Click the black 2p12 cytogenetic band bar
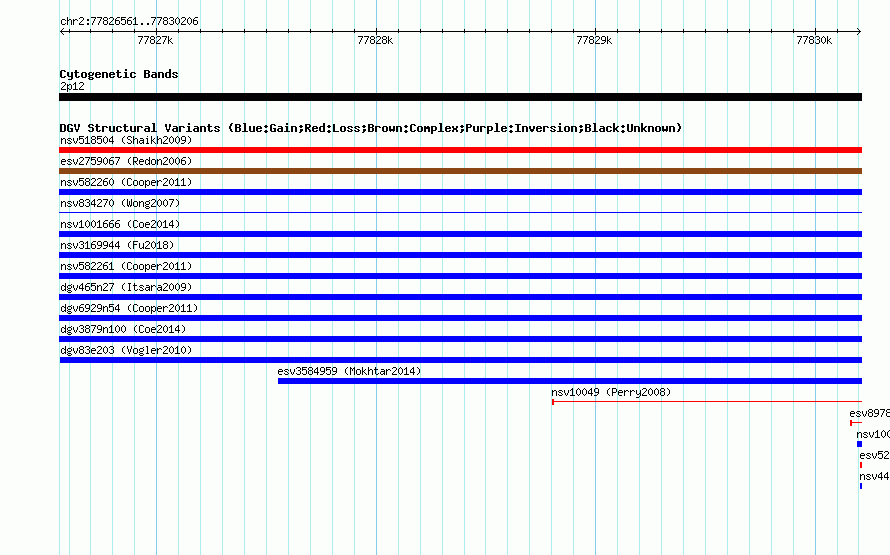This screenshot has width=890, height=555. click(x=460, y=97)
